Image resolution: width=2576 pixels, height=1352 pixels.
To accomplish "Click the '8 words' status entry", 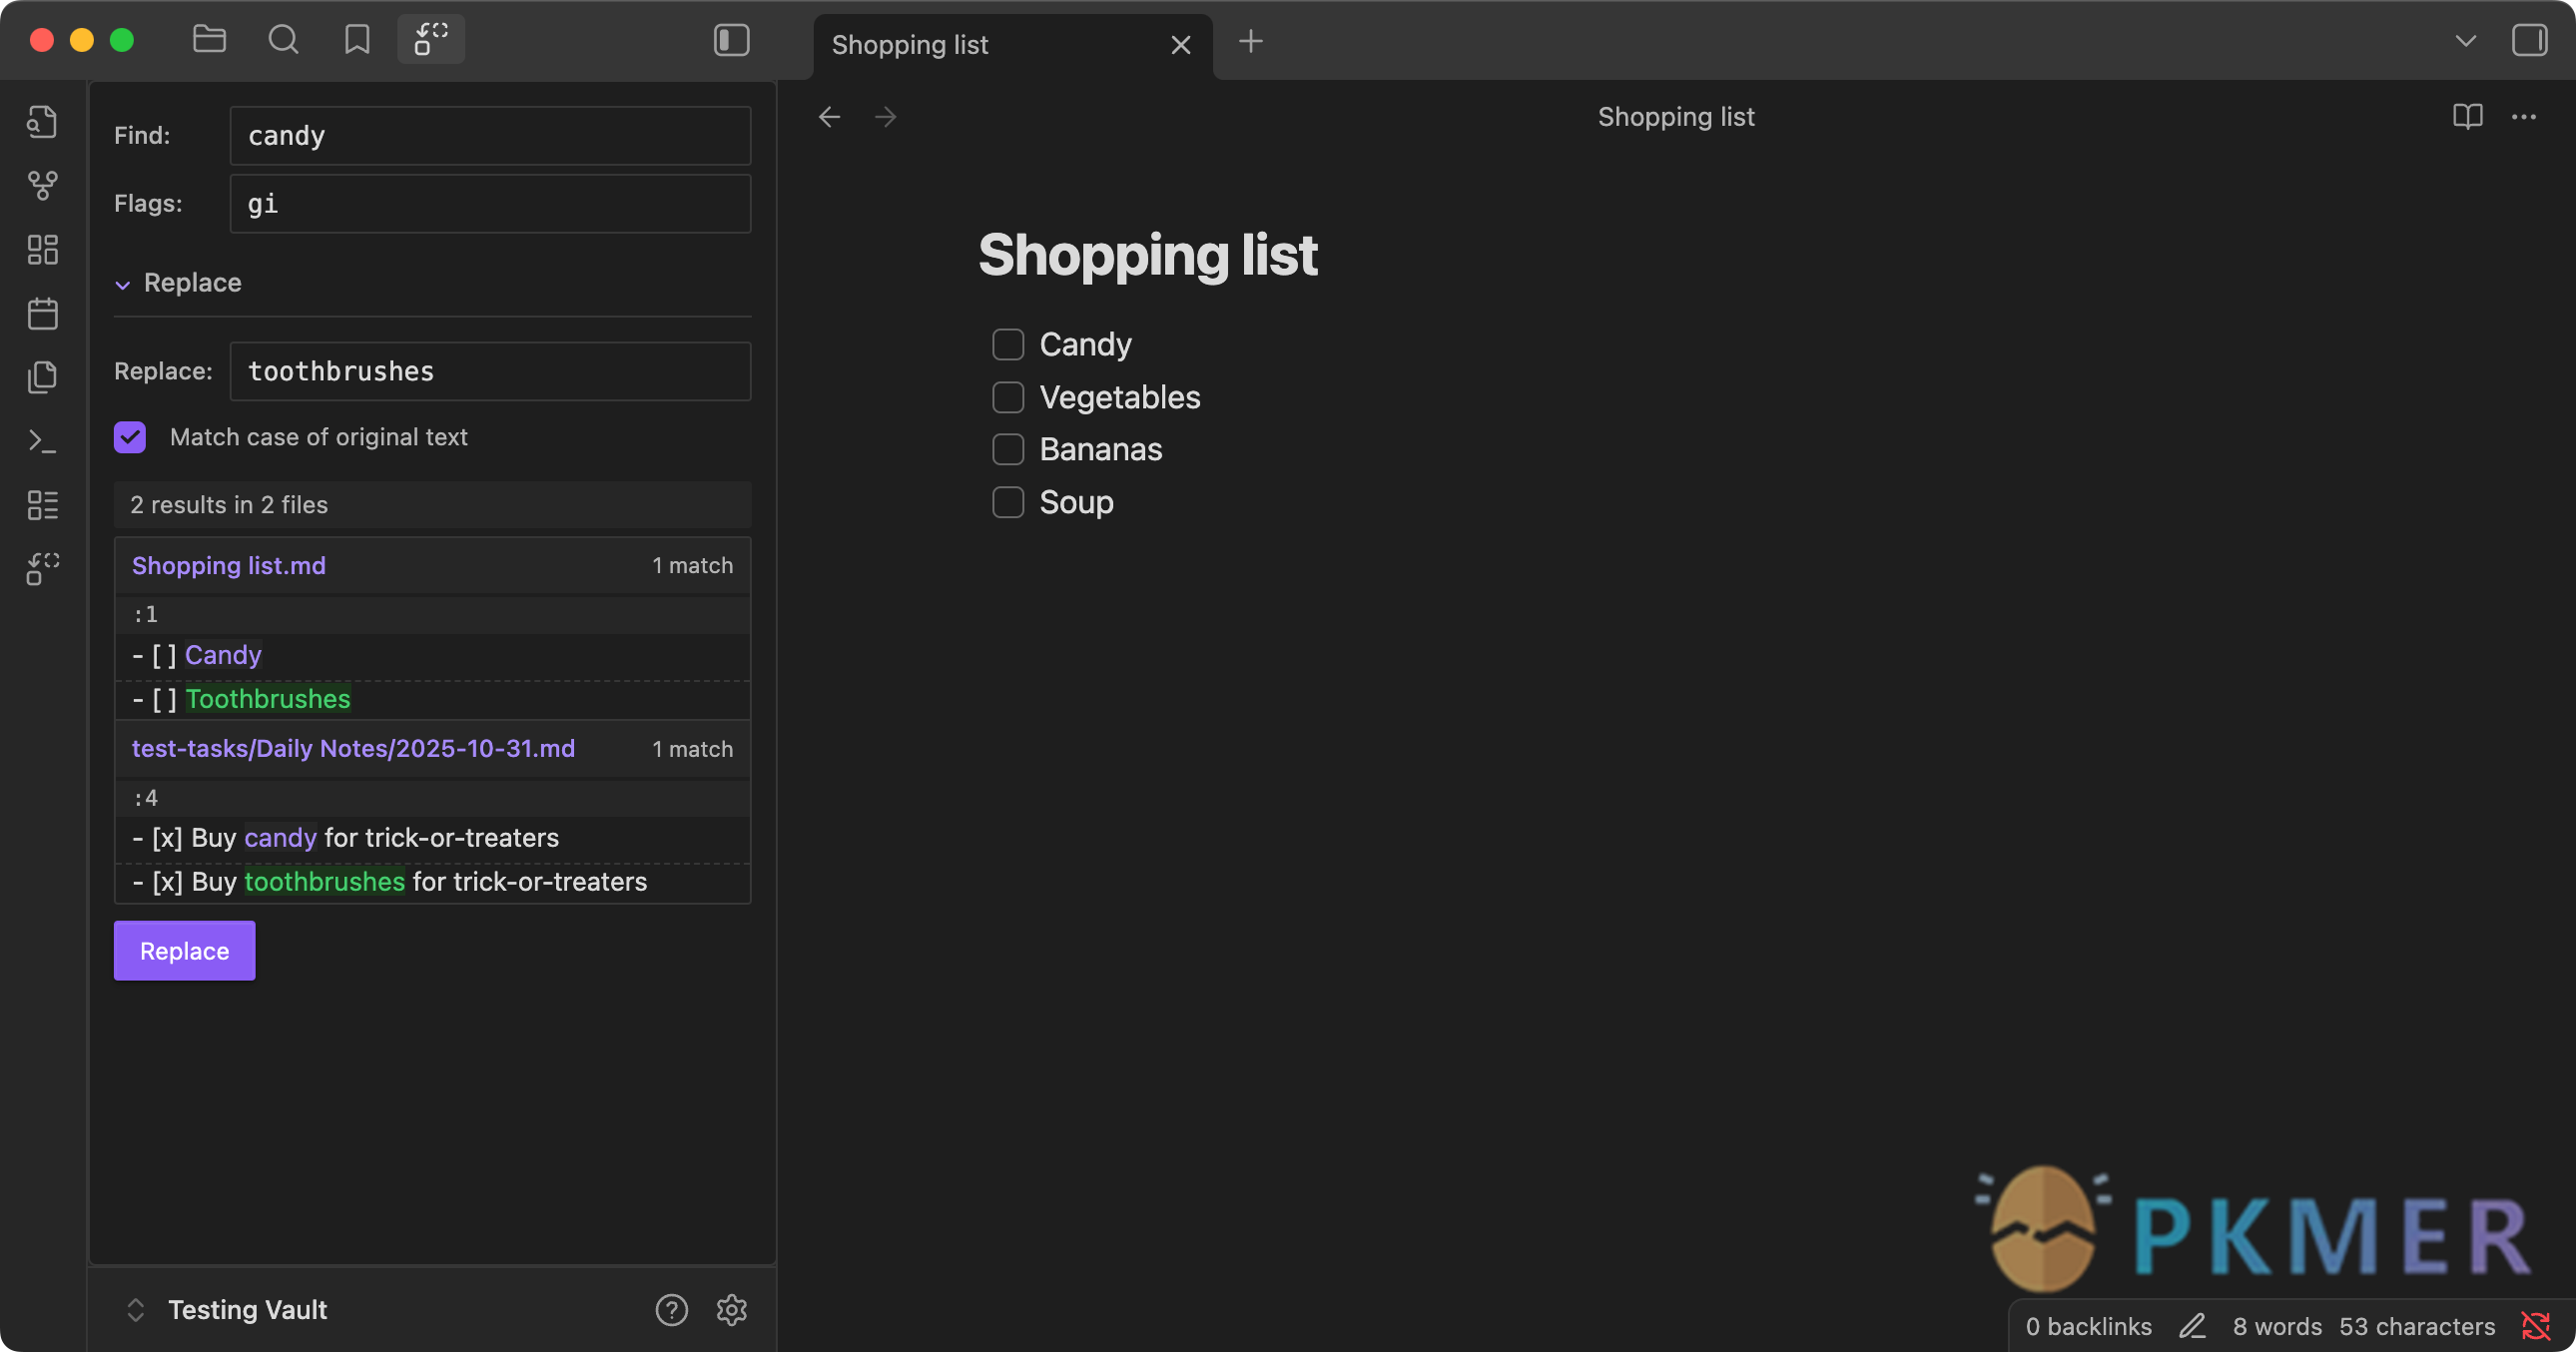I will pyautogui.click(x=2277, y=1326).
